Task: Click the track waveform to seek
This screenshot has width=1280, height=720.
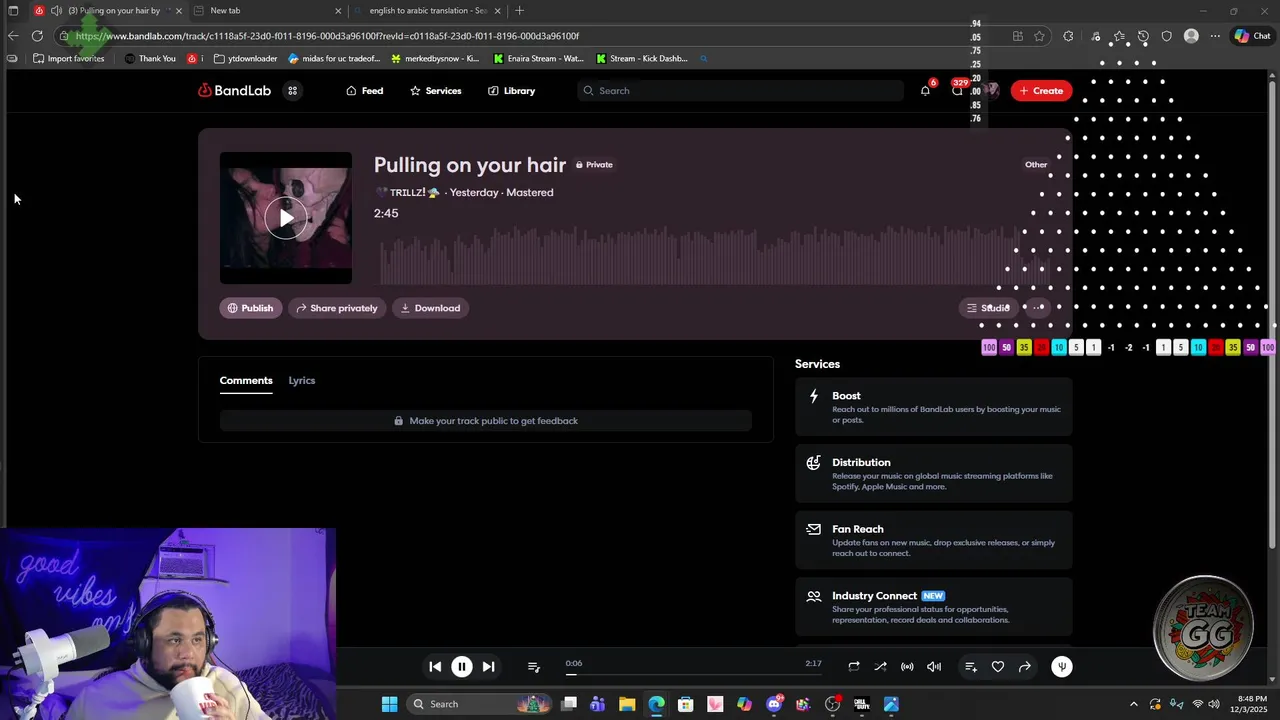Action: click(x=715, y=257)
